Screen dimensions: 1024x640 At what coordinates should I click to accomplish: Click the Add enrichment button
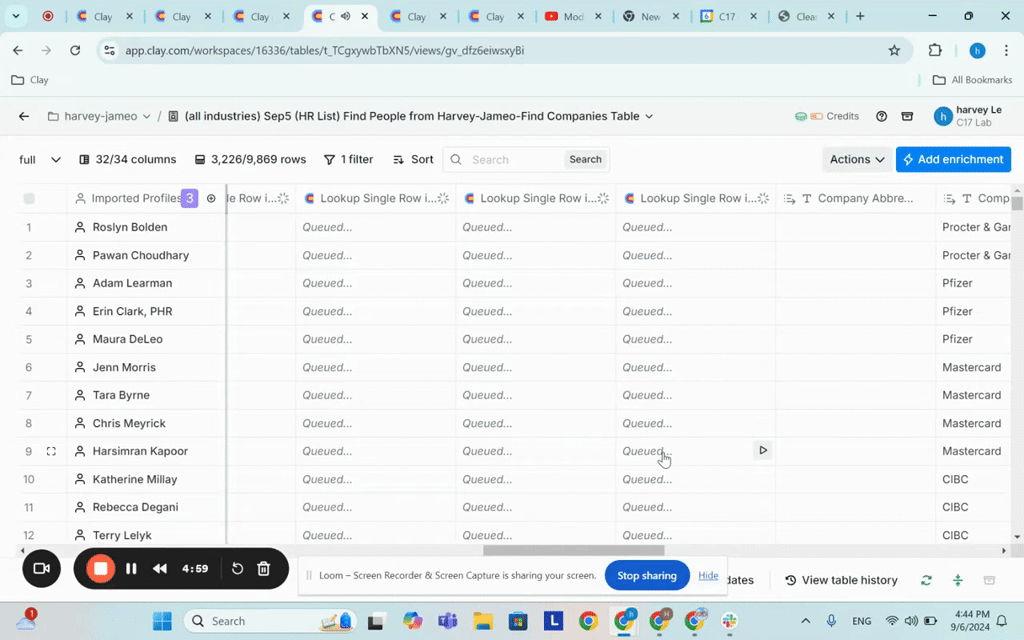953,159
